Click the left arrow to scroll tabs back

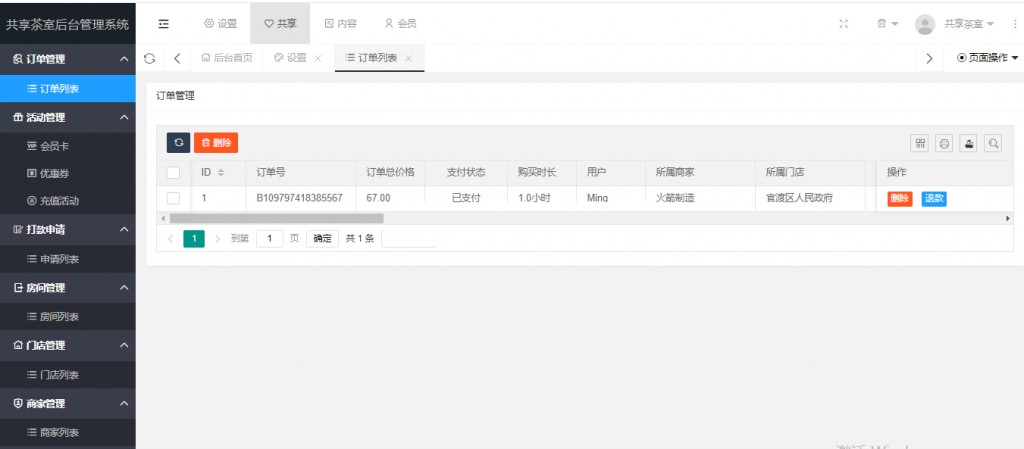click(177, 58)
